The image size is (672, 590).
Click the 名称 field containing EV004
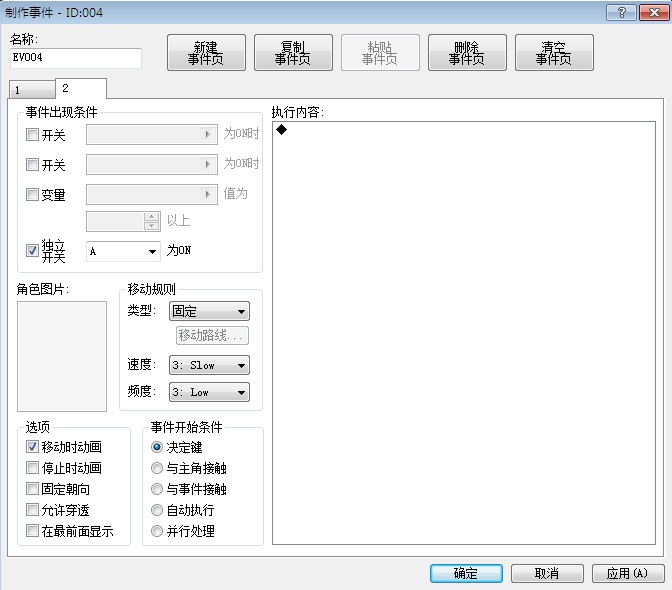[76, 58]
